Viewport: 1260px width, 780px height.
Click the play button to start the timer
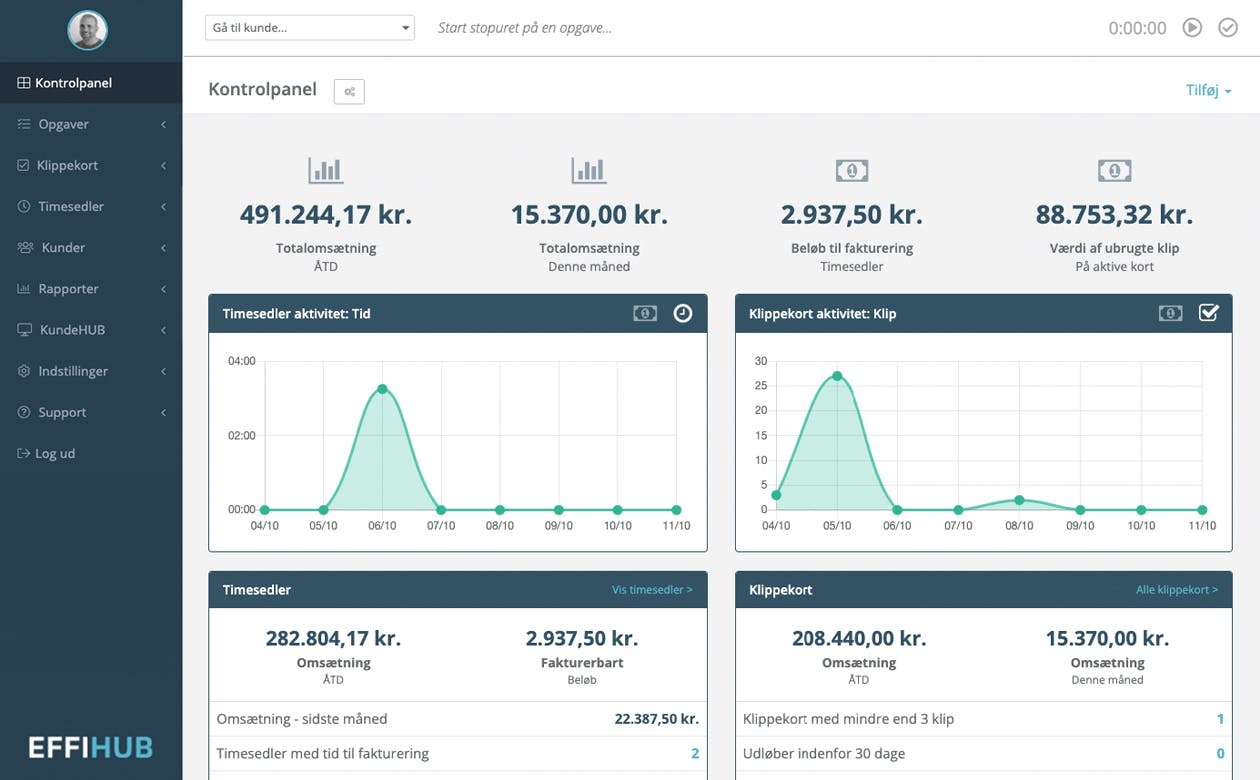coord(1192,28)
